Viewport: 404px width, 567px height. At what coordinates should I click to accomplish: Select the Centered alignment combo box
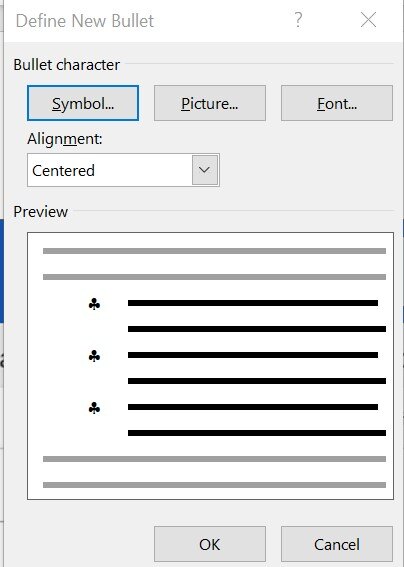tap(123, 170)
